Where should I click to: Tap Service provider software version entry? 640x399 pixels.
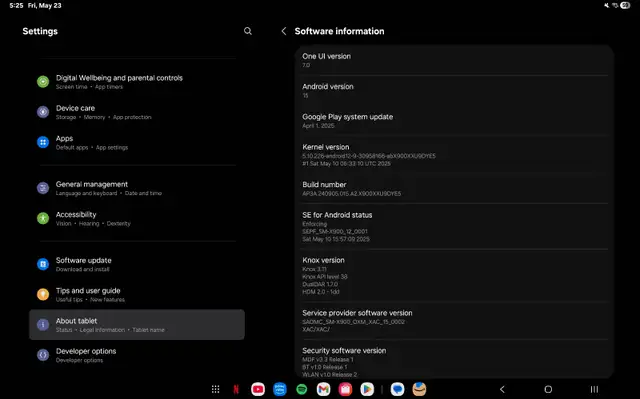click(454, 321)
